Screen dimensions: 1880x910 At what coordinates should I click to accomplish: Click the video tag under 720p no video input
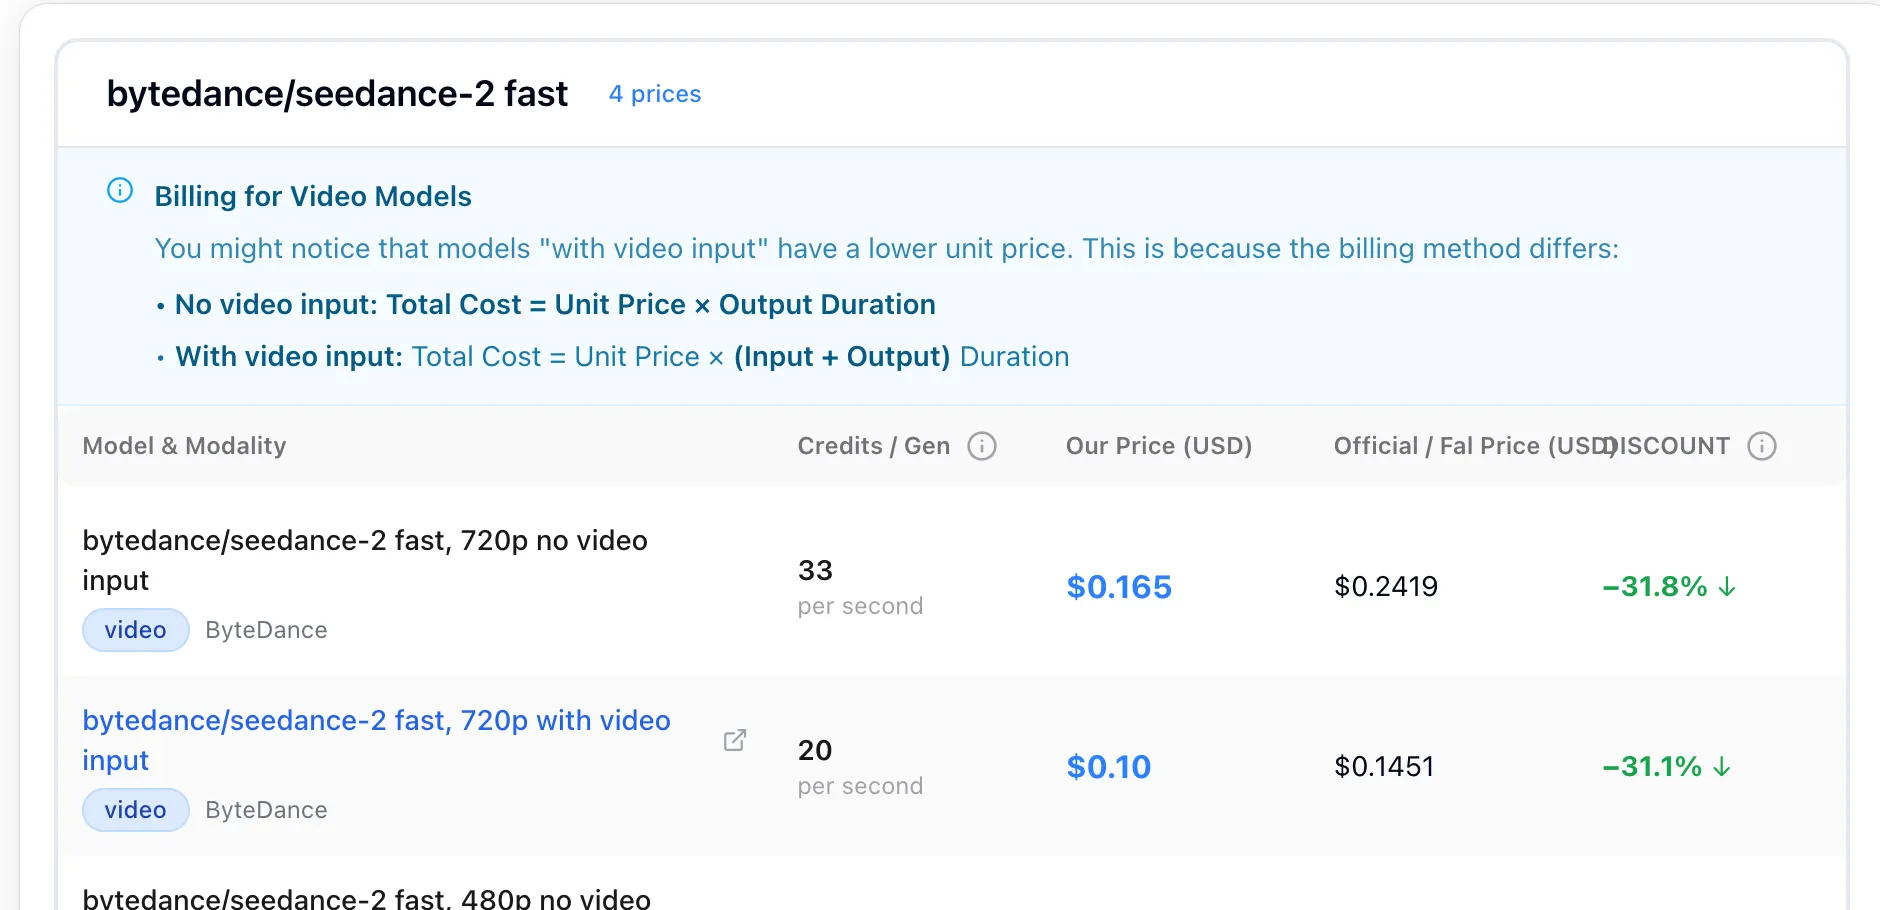[x=136, y=630]
